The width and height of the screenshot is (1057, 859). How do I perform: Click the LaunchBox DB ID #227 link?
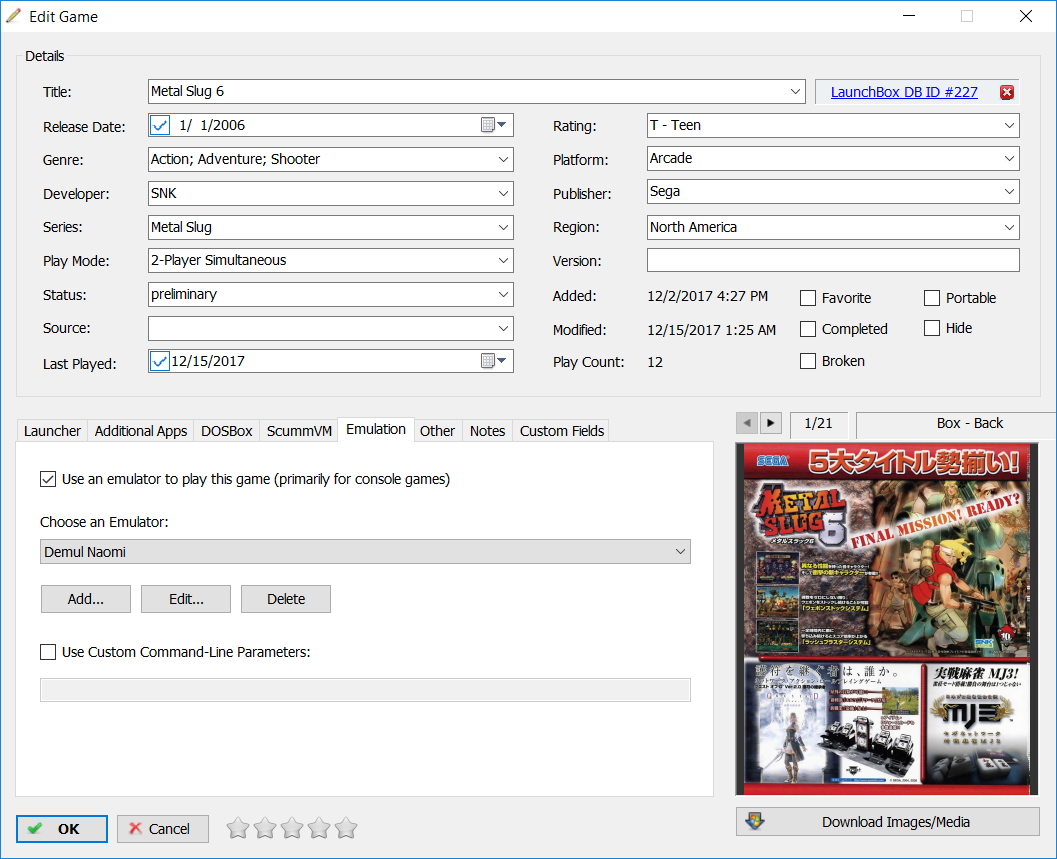tap(904, 92)
